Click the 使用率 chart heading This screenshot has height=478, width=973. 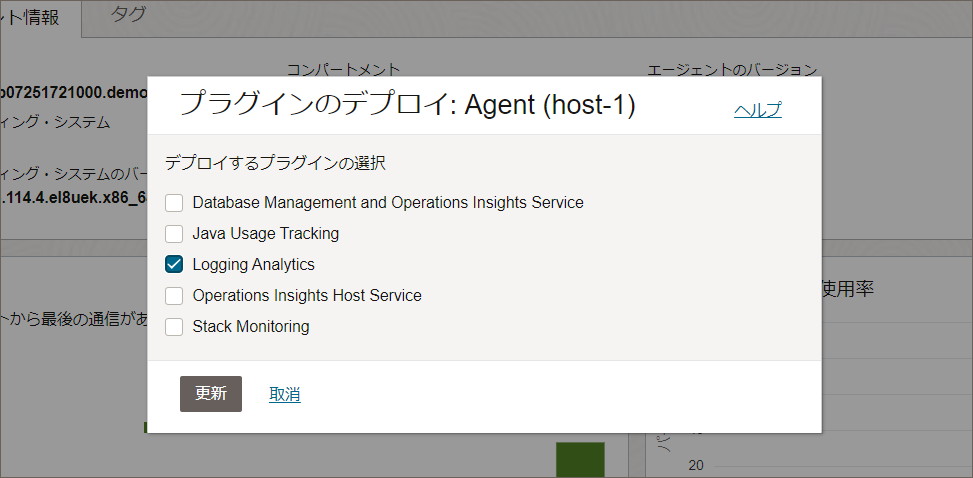coord(847,289)
